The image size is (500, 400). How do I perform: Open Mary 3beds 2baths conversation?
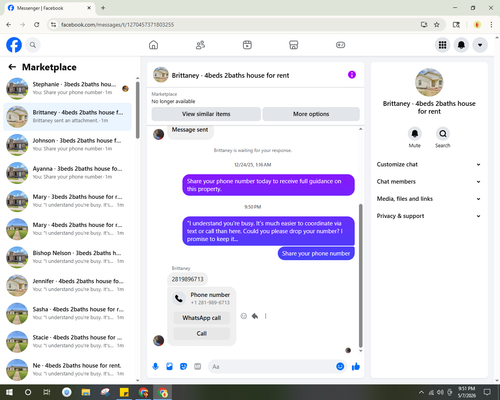[67, 201]
